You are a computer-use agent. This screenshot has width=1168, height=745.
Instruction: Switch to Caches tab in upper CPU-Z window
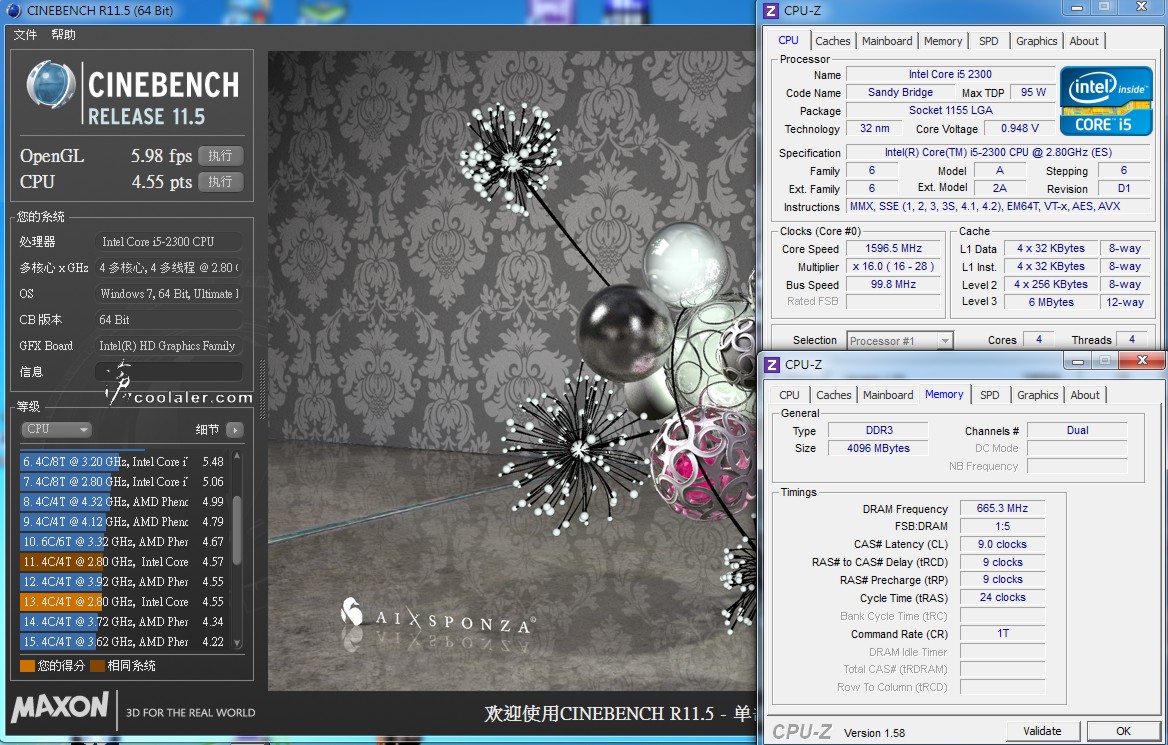(x=833, y=41)
